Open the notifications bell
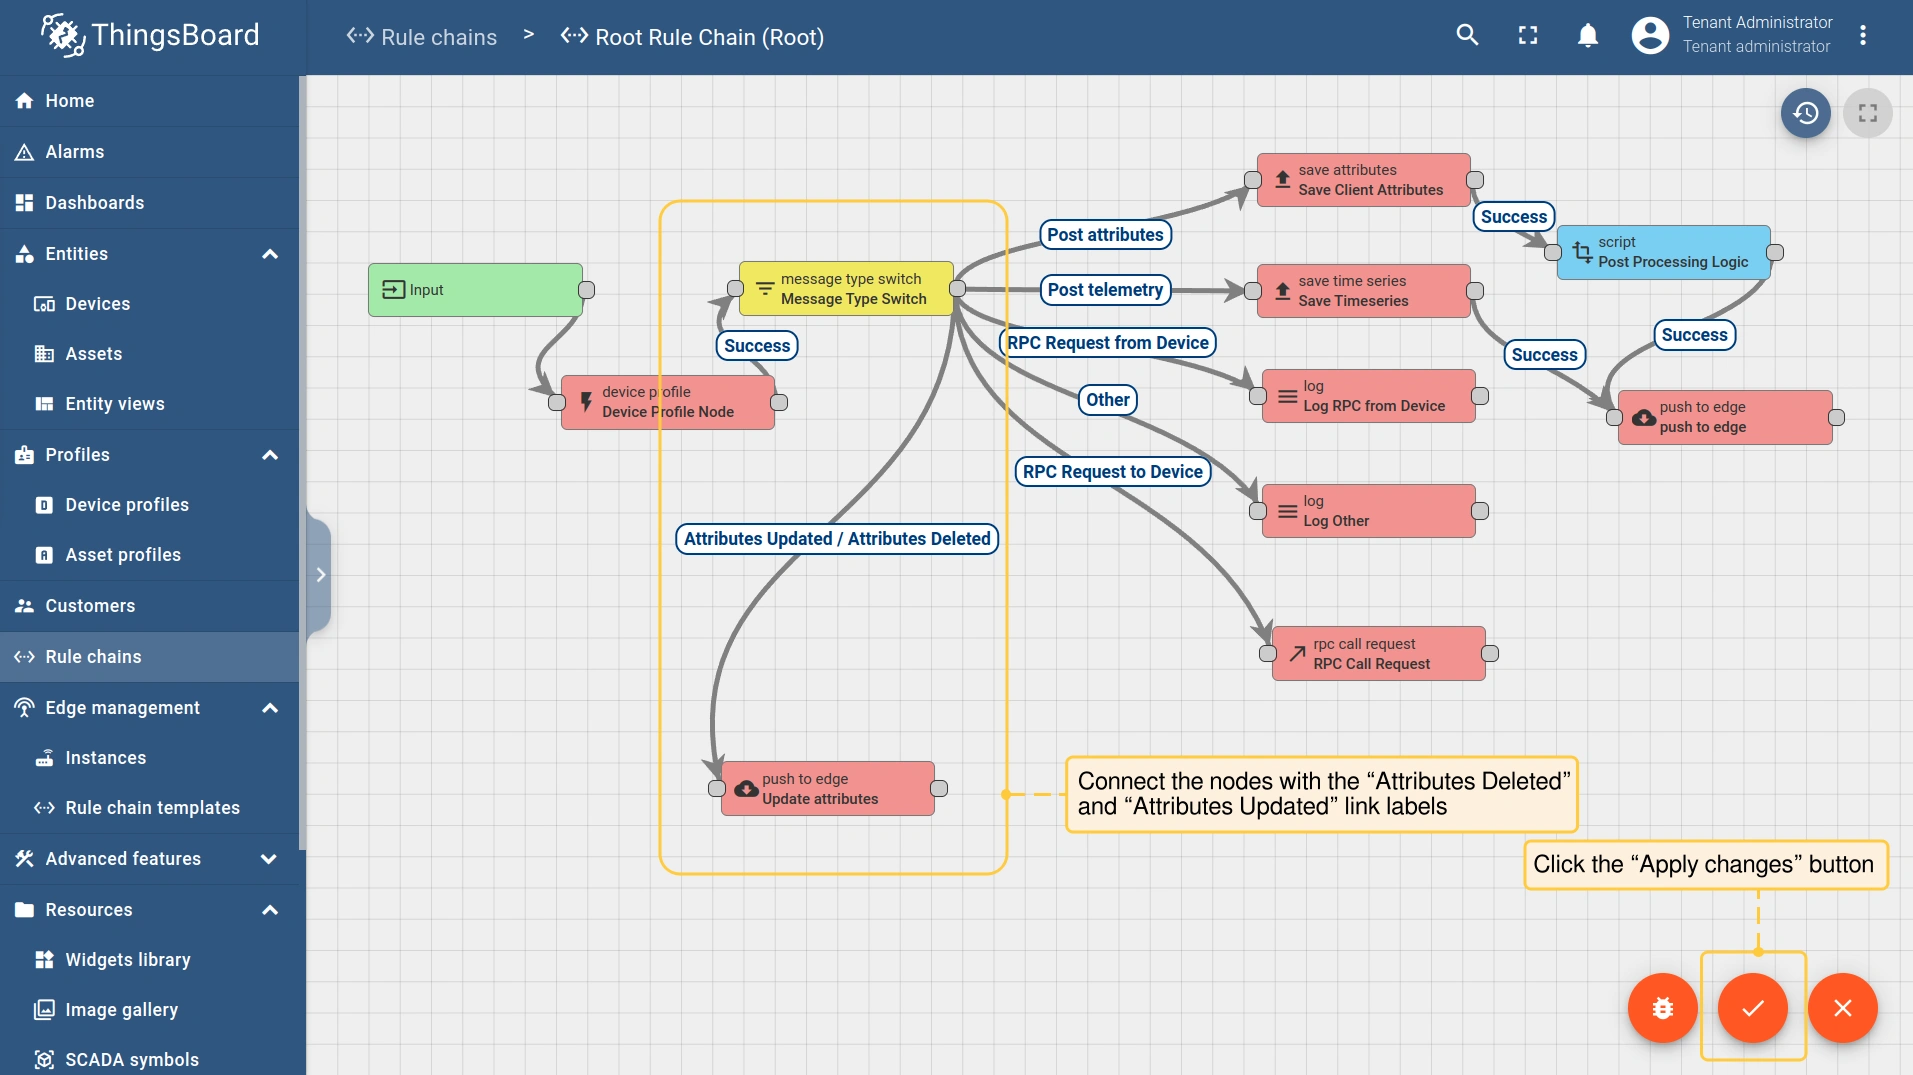This screenshot has width=1913, height=1075. (x=1587, y=36)
